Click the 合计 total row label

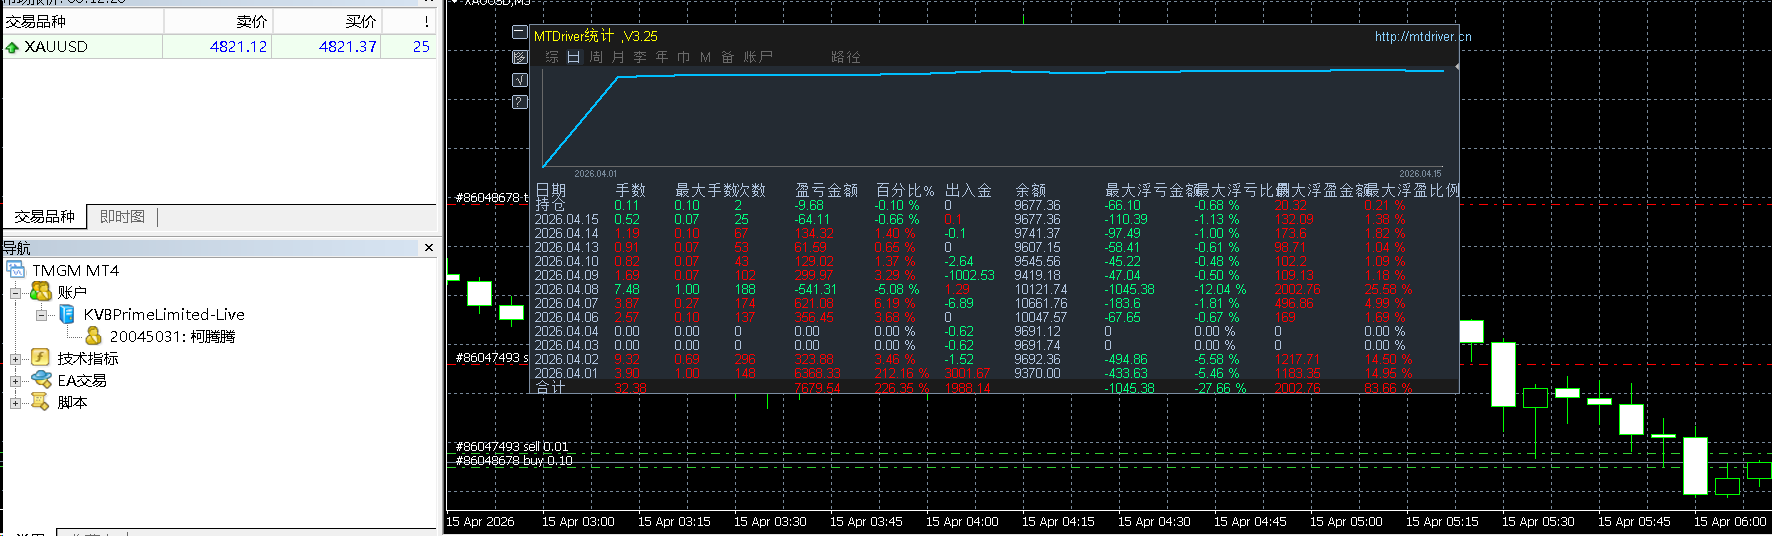tap(550, 387)
